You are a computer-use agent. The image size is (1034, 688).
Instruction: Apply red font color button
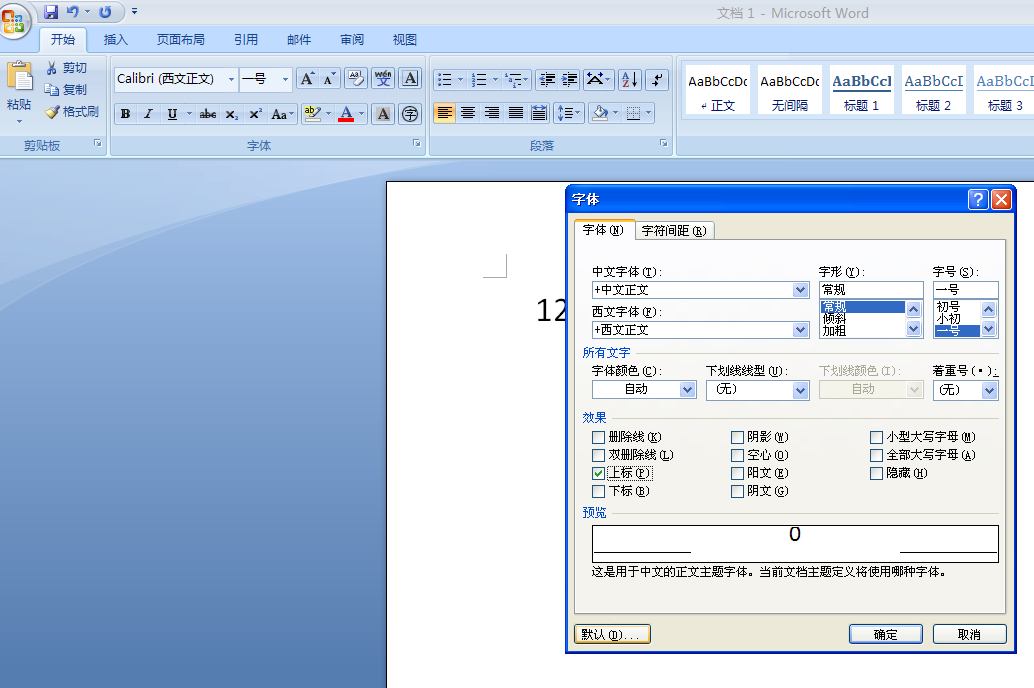pyautogui.click(x=346, y=114)
